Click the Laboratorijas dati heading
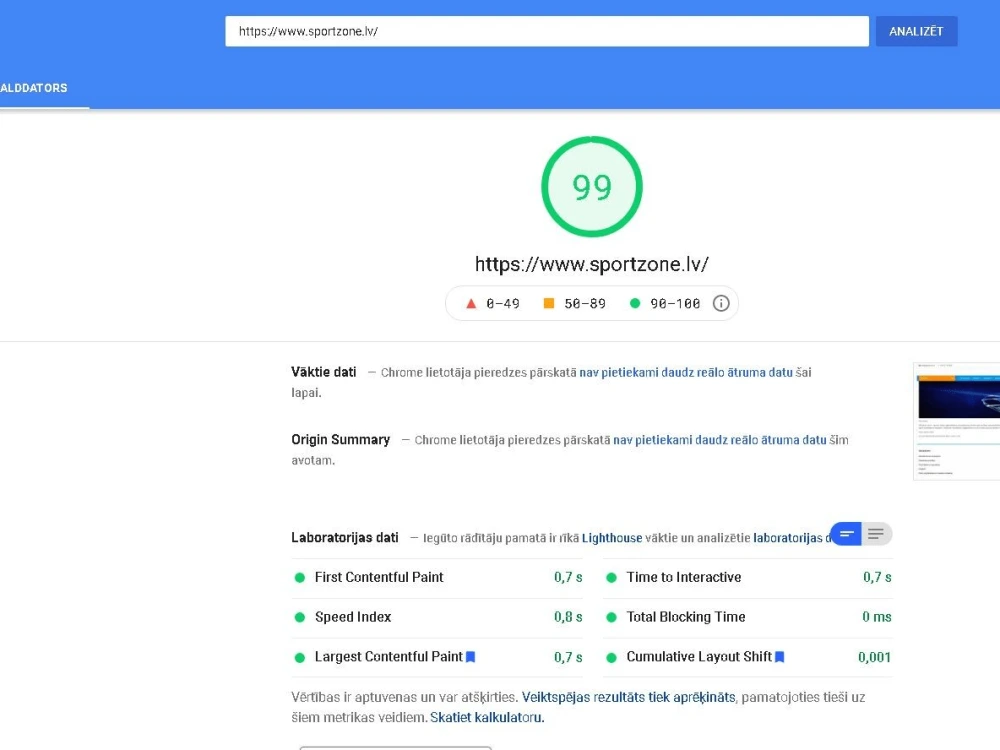 click(x=344, y=538)
